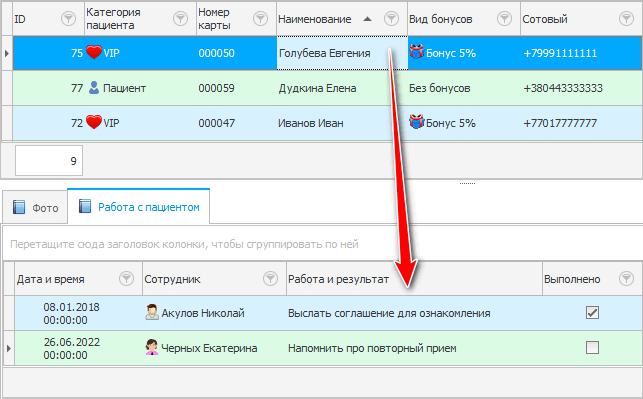Select patient name Иванов Иван

pos(310,123)
